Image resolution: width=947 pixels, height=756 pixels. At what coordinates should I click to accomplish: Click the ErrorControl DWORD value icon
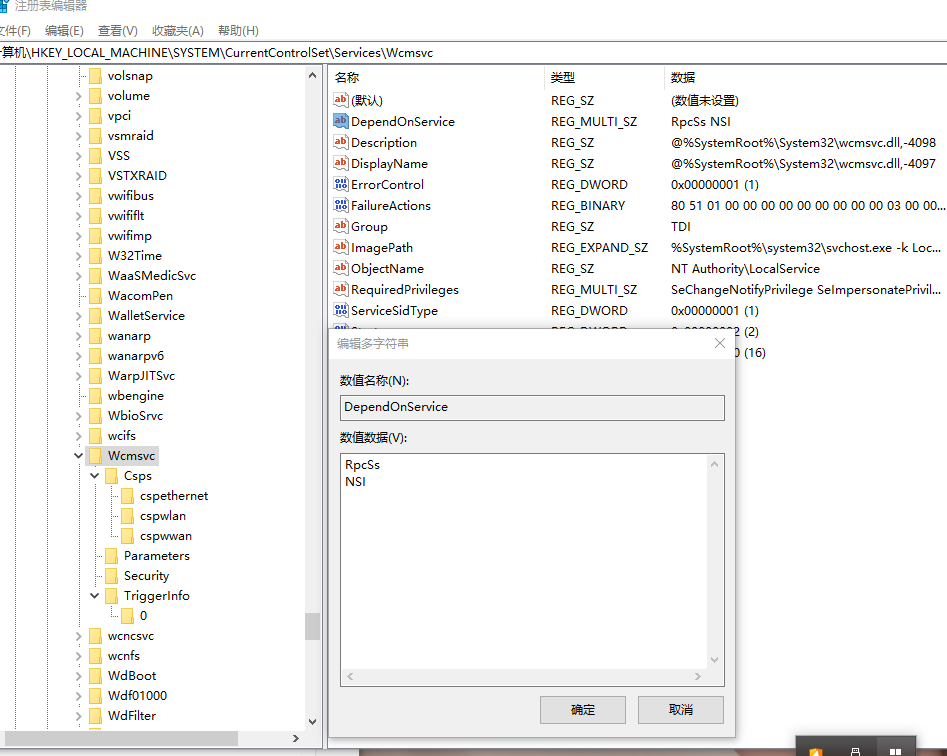(x=341, y=184)
